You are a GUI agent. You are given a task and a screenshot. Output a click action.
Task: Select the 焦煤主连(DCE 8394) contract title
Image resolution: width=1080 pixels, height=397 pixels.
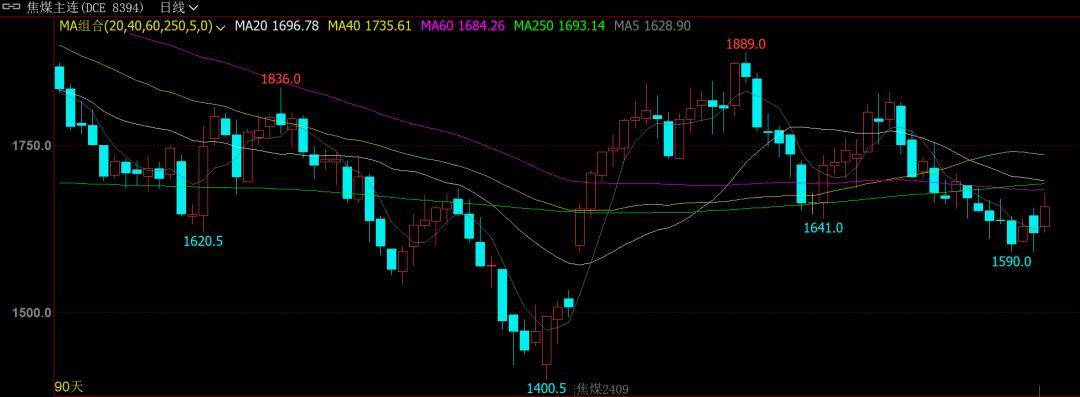[x=86, y=8]
